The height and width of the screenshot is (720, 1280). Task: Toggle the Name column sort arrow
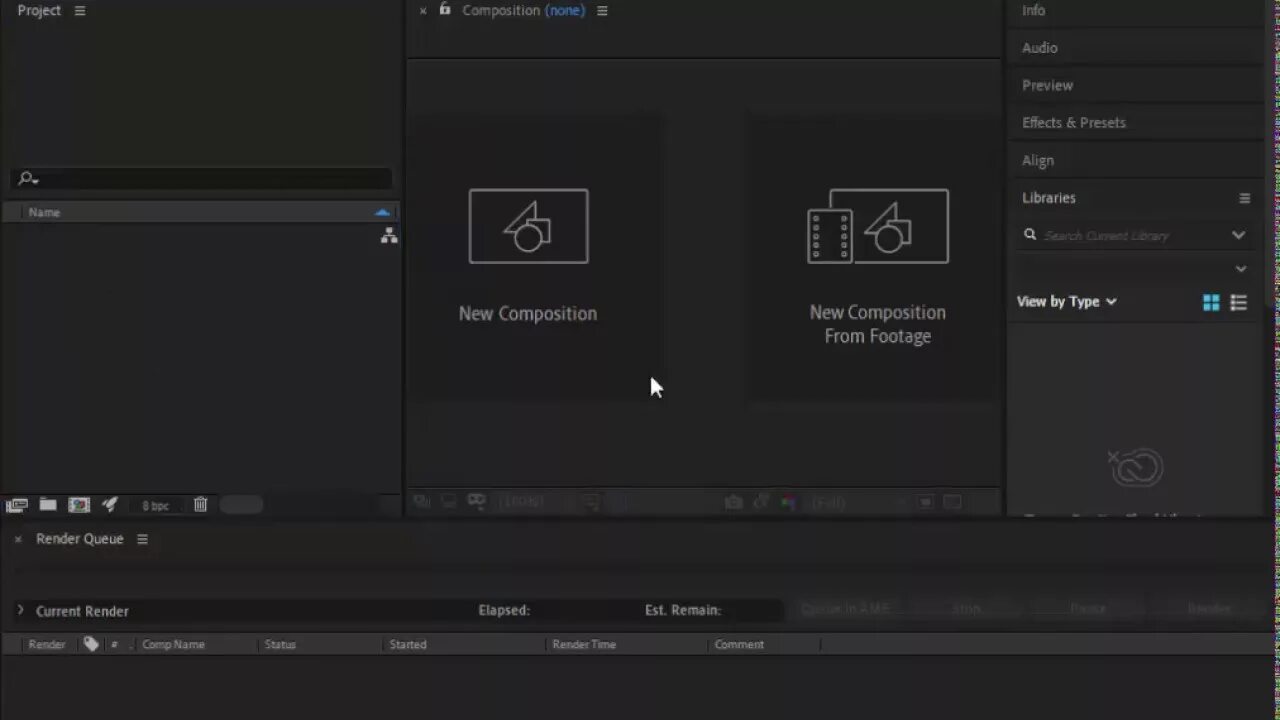[x=382, y=212]
